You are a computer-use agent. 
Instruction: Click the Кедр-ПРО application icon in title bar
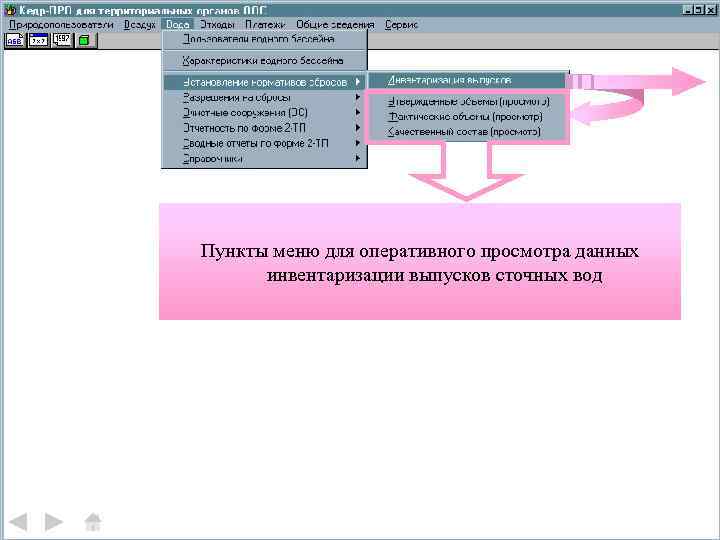tap(10, 10)
